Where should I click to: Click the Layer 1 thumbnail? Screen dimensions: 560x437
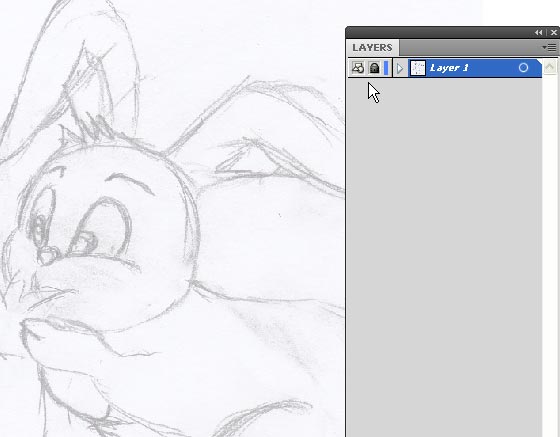point(418,68)
